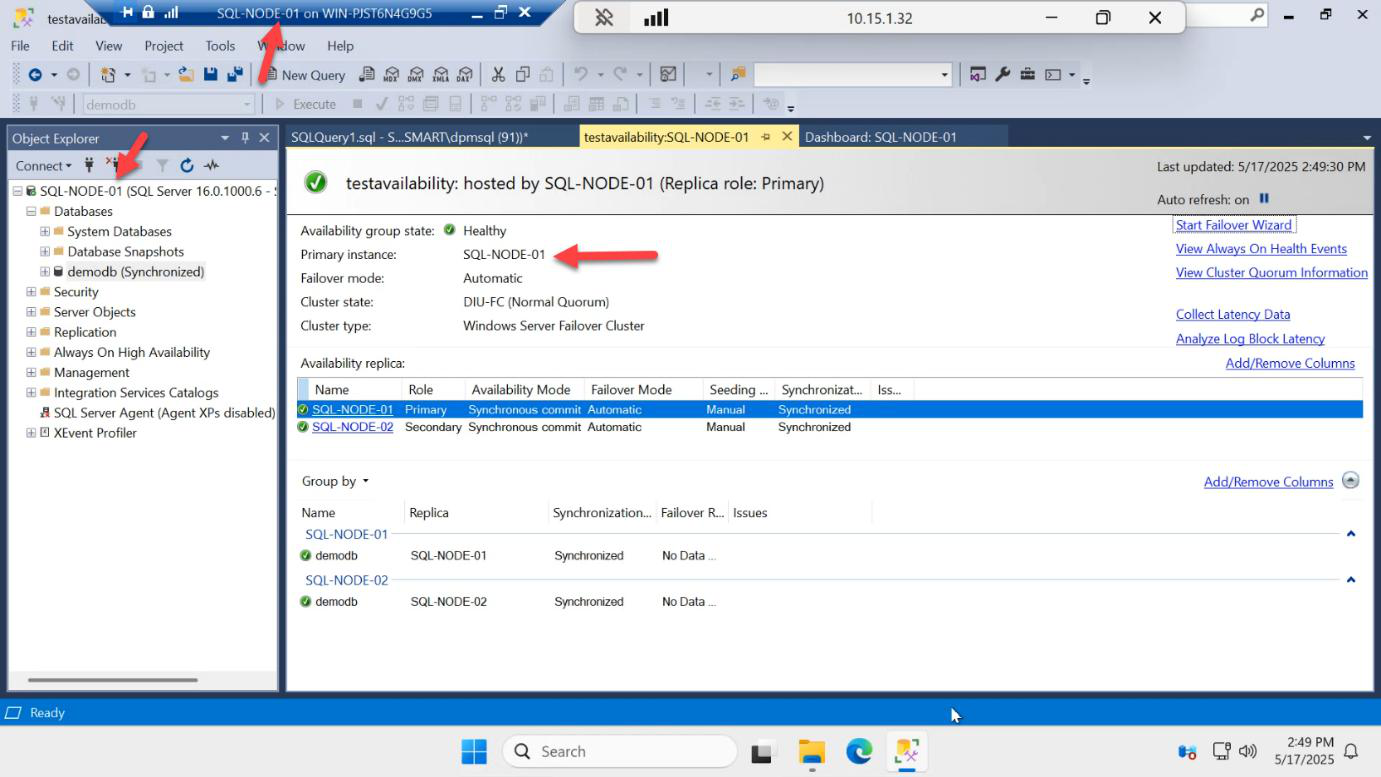This screenshot has width=1381, height=777.
Task: Refresh the Object Explorer tree
Action: (187, 165)
